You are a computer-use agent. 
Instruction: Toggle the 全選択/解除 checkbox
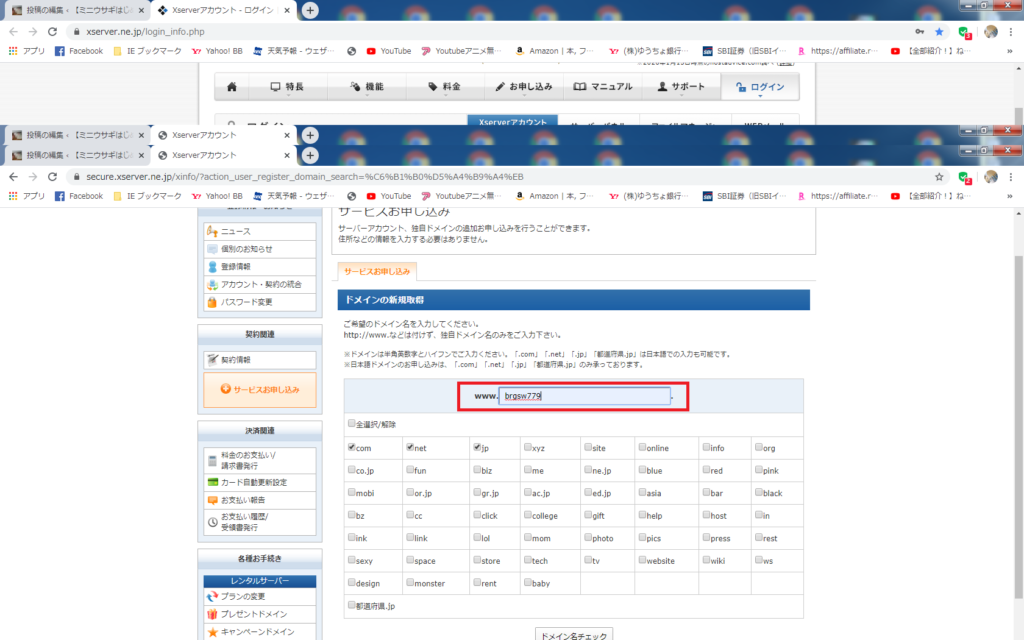(352, 424)
